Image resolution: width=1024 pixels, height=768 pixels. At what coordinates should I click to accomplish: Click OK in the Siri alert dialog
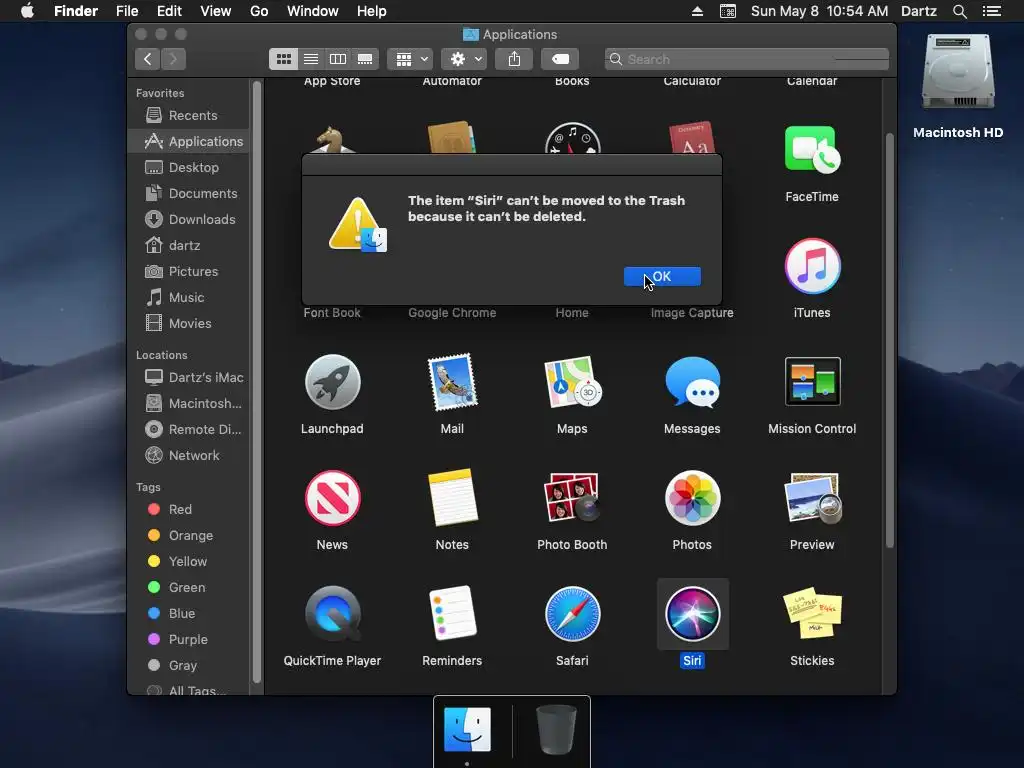coord(662,276)
